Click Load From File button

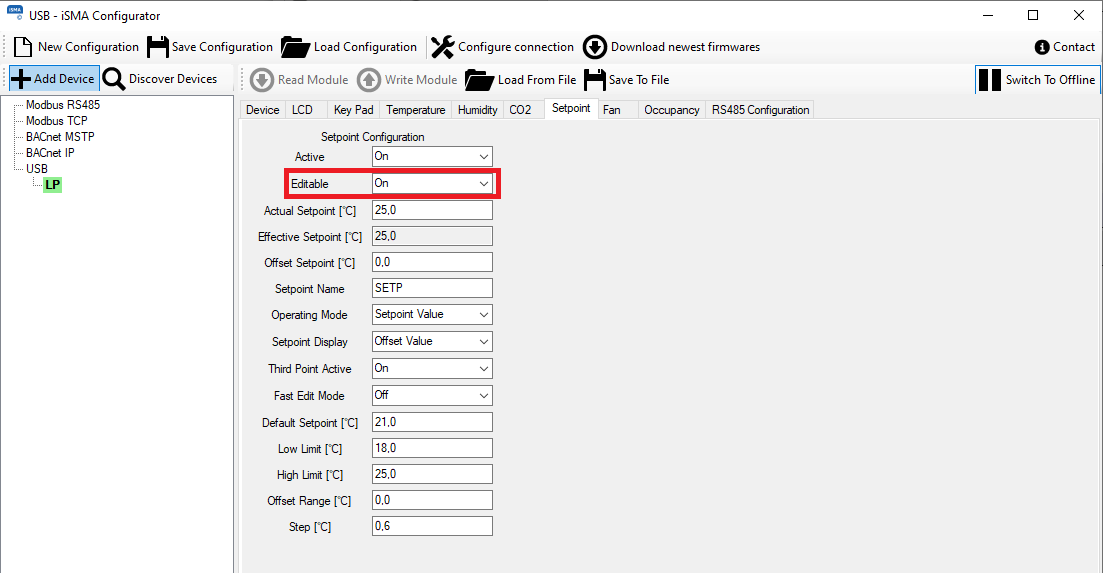[522, 80]
